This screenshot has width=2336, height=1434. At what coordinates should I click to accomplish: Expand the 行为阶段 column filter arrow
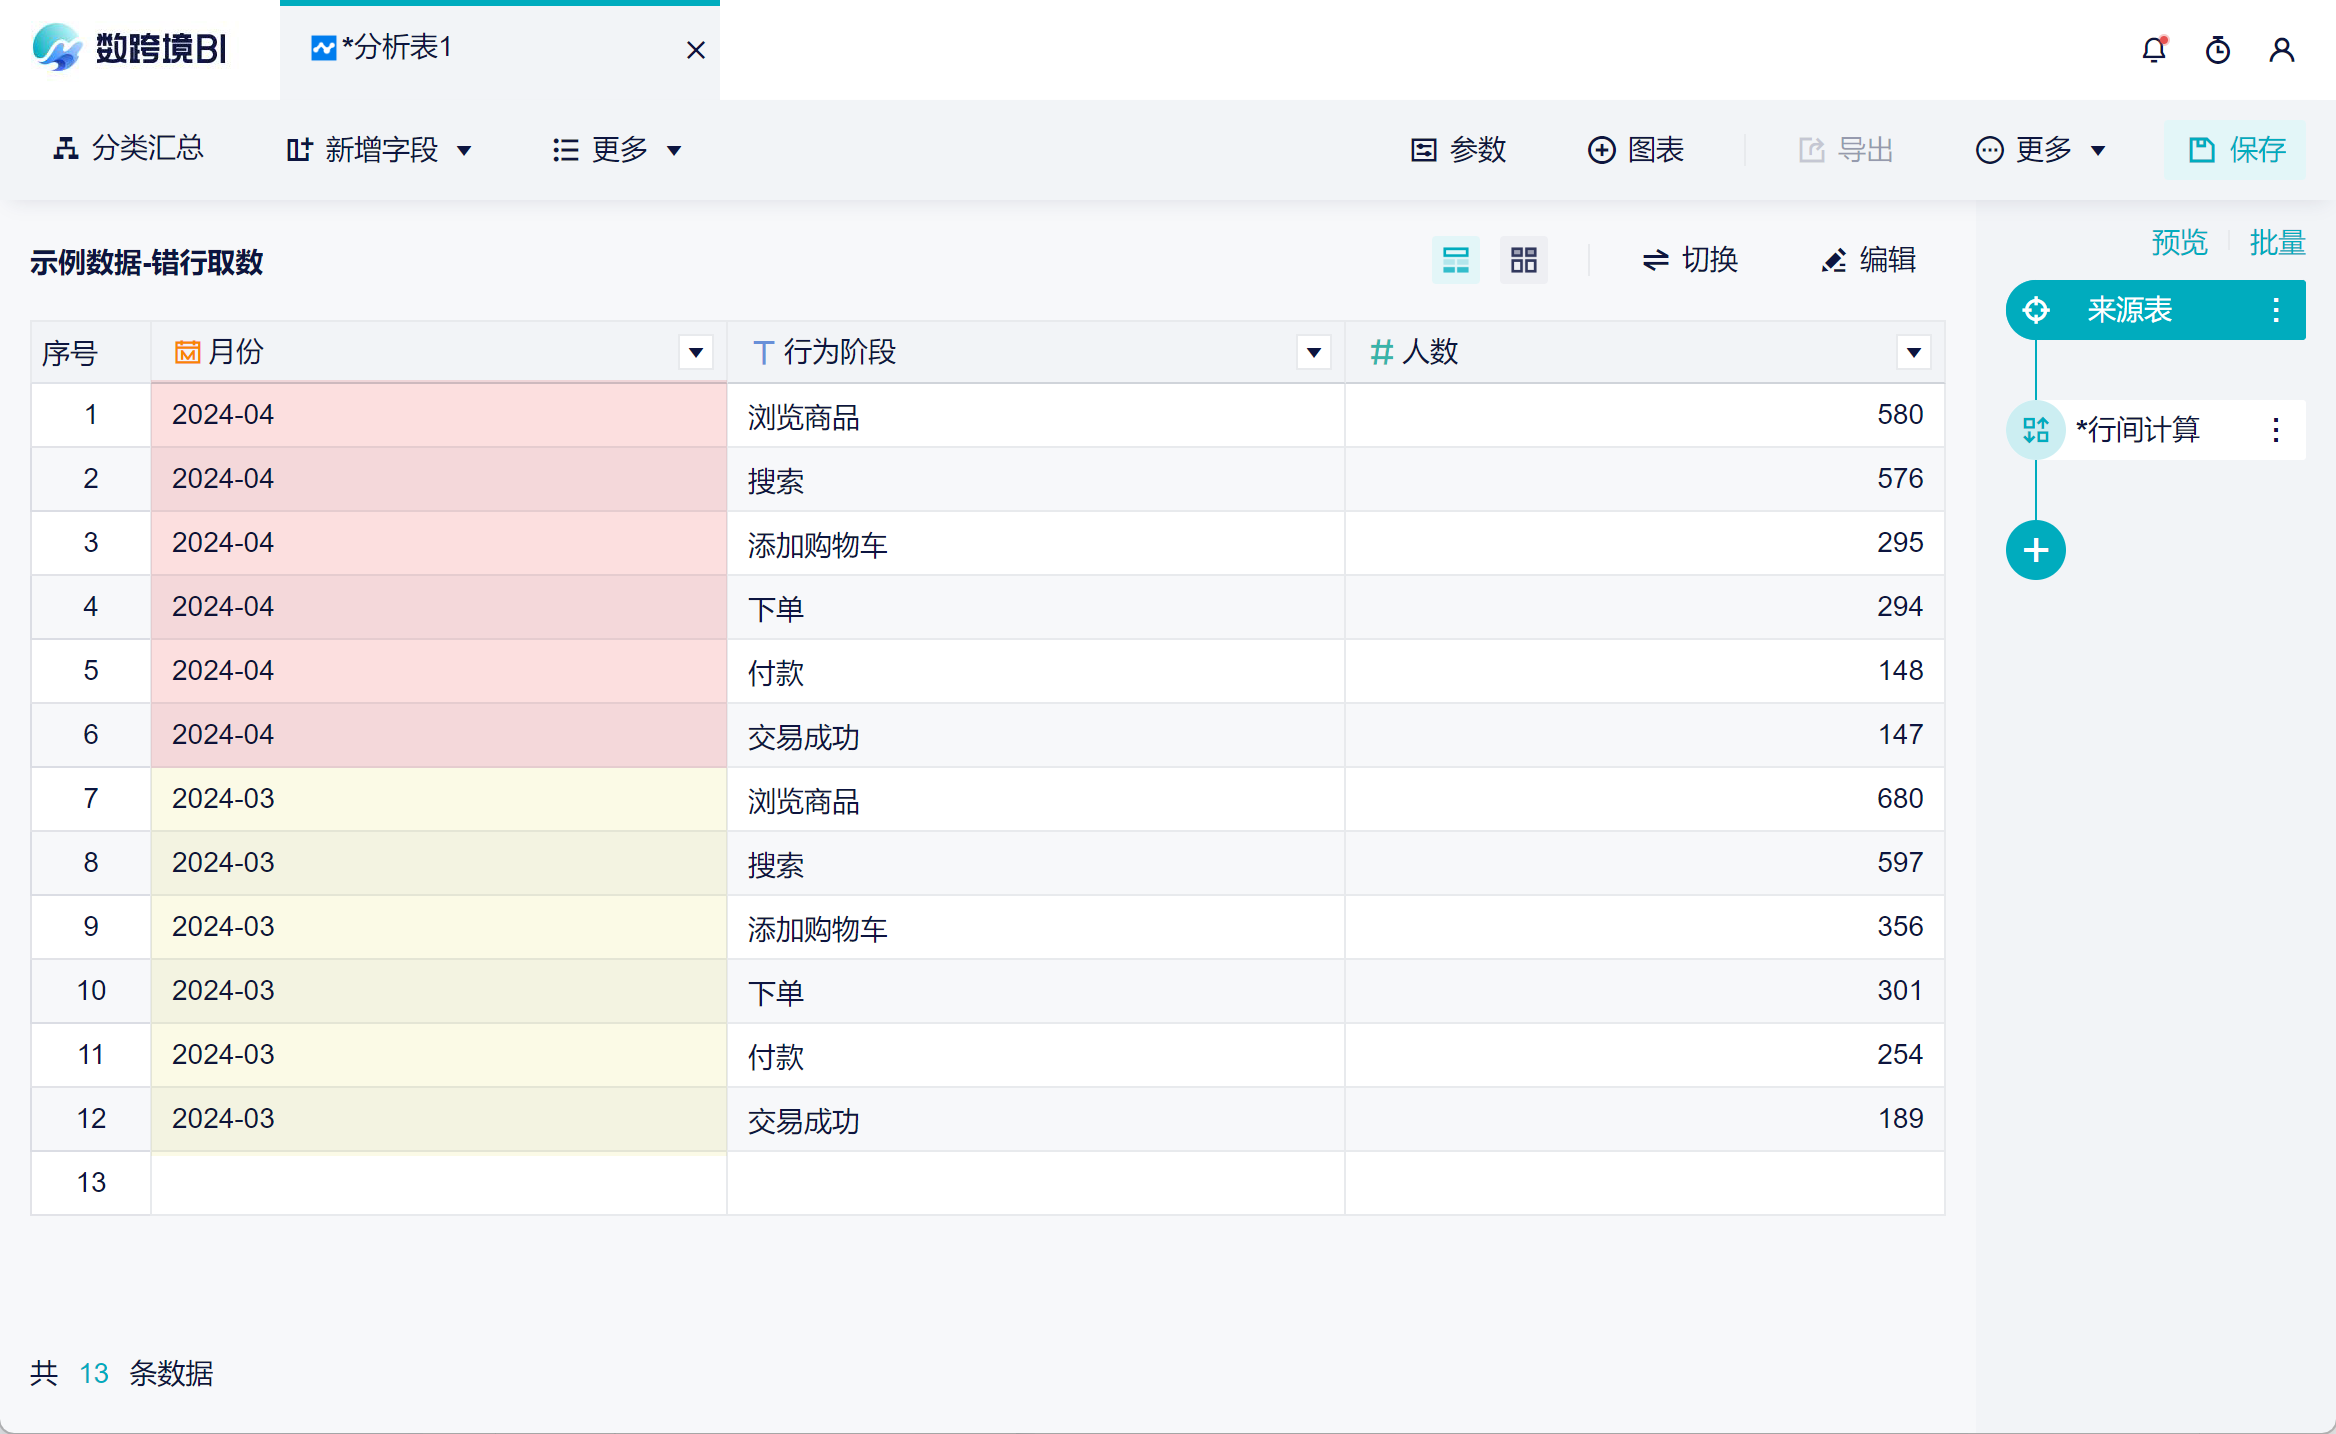point(1314,352)
